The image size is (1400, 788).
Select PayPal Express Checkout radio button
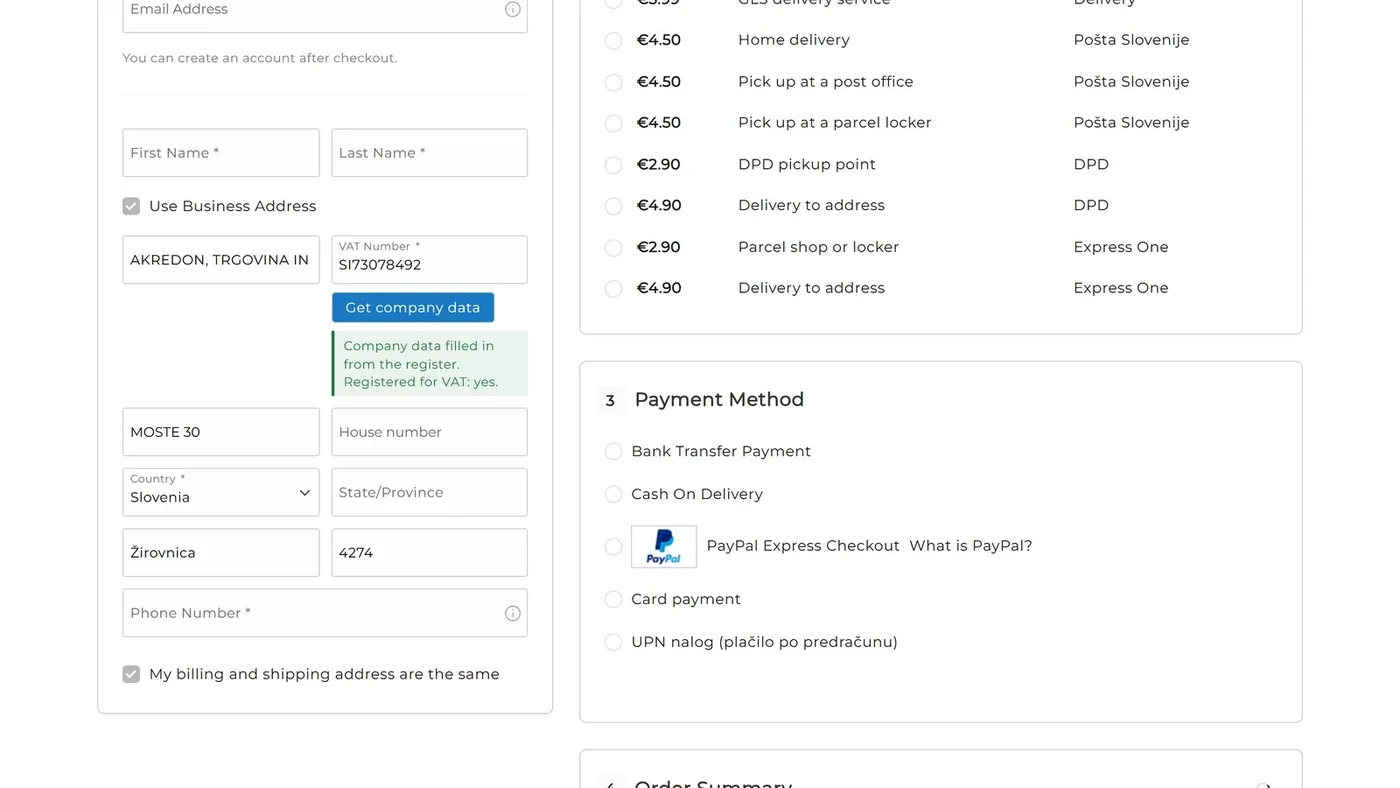coord(614,547)
